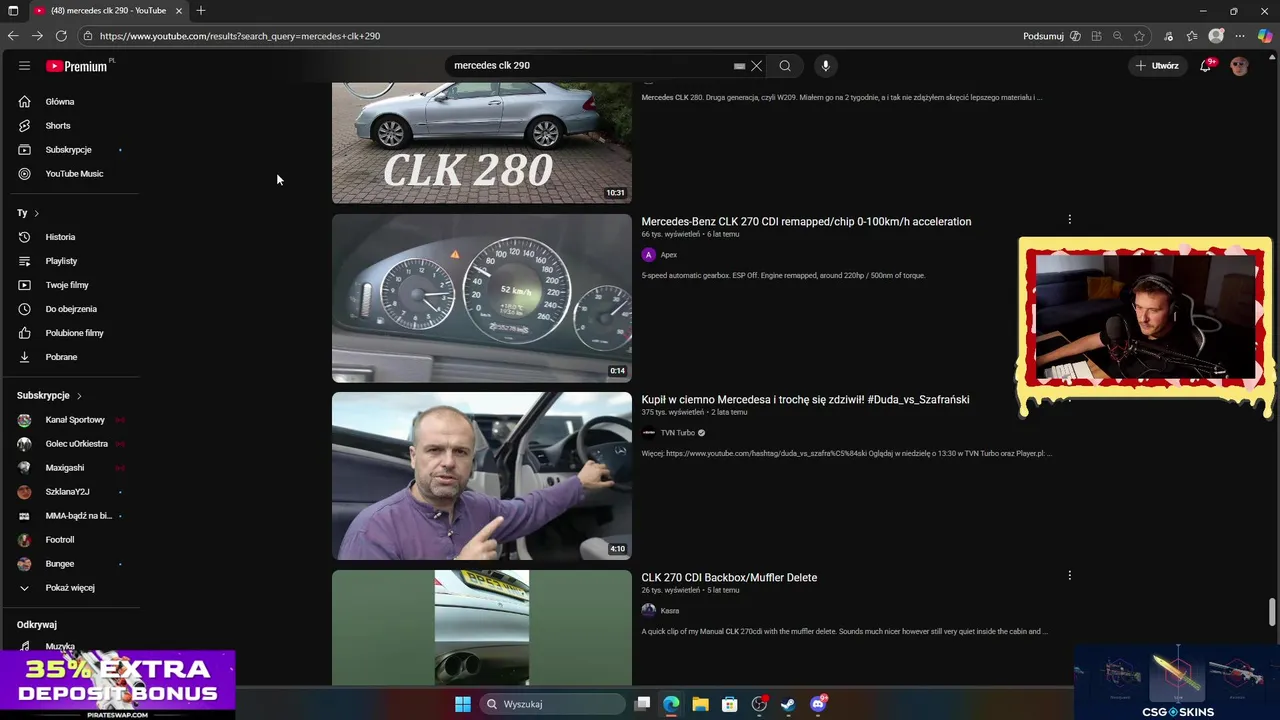Add page to favorites star icon
This screenshot has height=720, width=1280.
click(x=1139, y=36)
